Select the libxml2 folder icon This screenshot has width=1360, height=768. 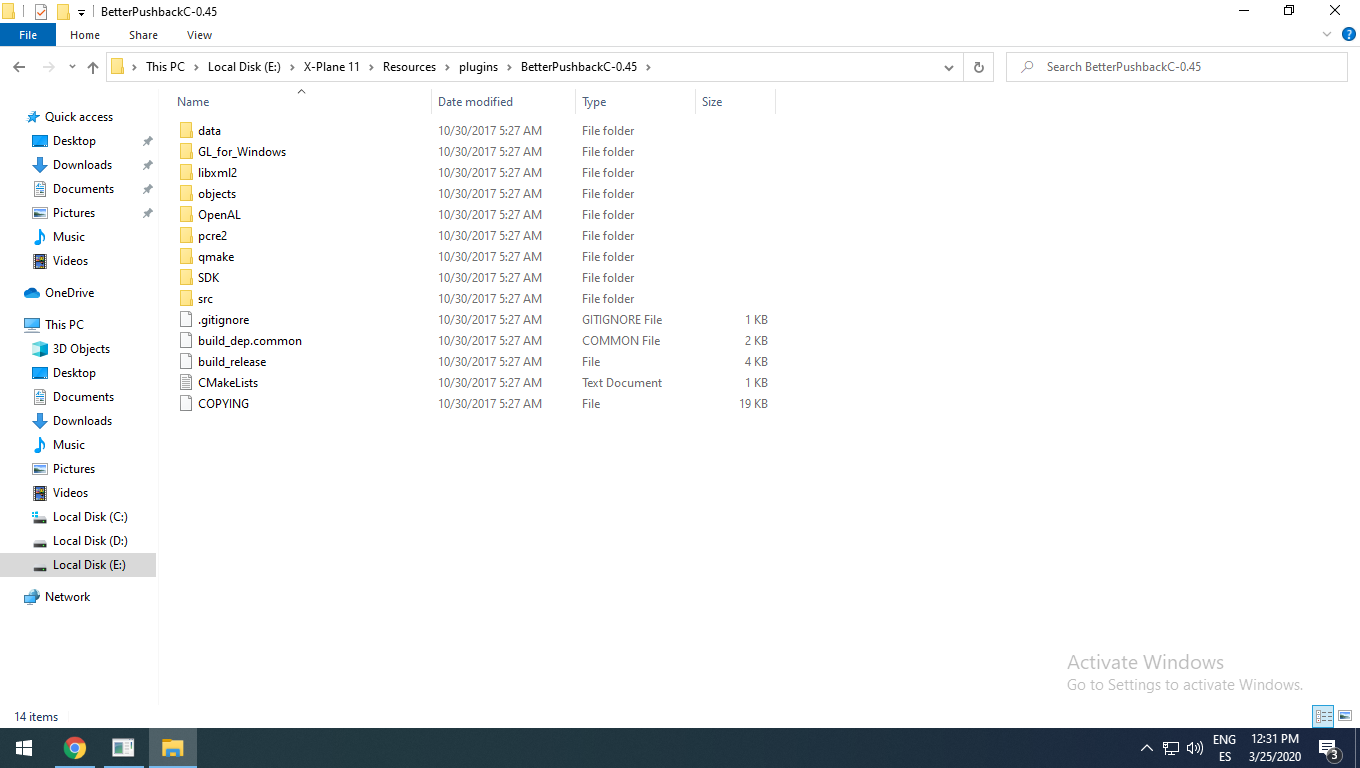pos(185,173)
